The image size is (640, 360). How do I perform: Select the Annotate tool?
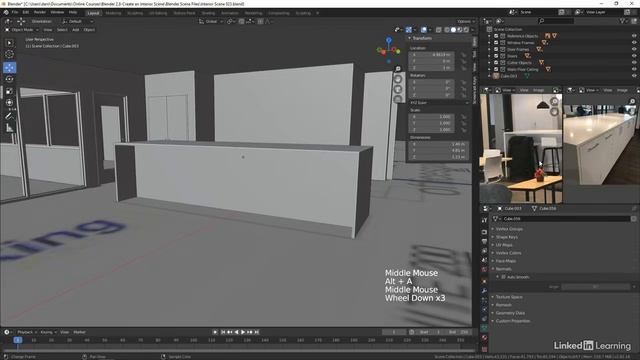(x=9, y=116)
